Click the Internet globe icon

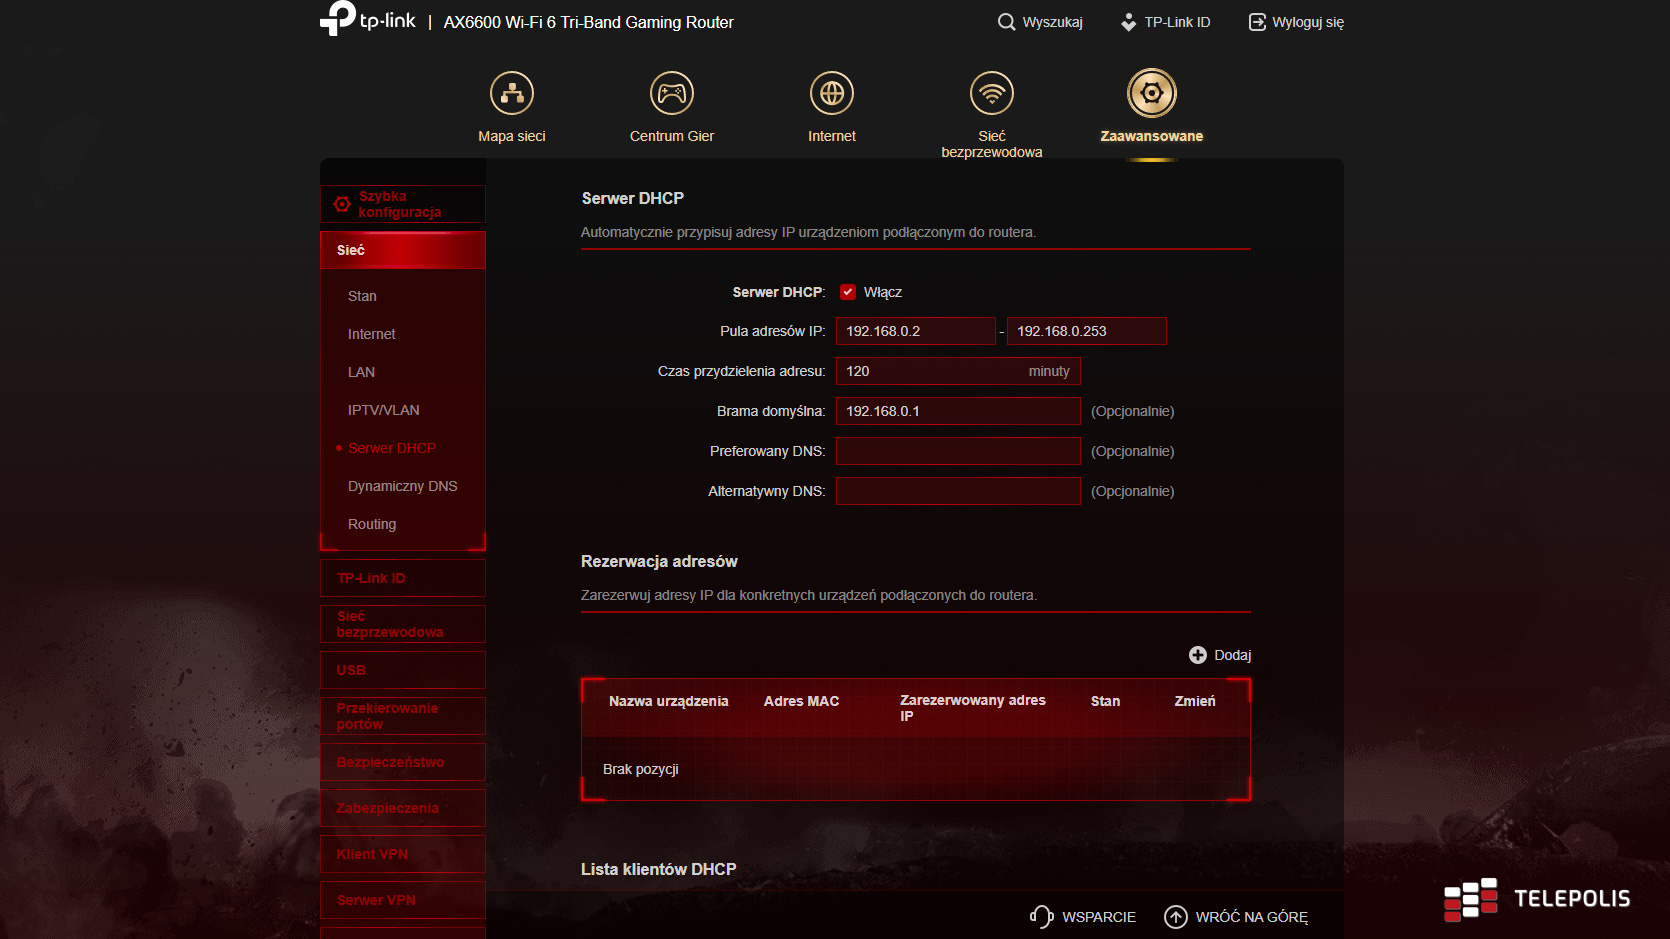831,94
